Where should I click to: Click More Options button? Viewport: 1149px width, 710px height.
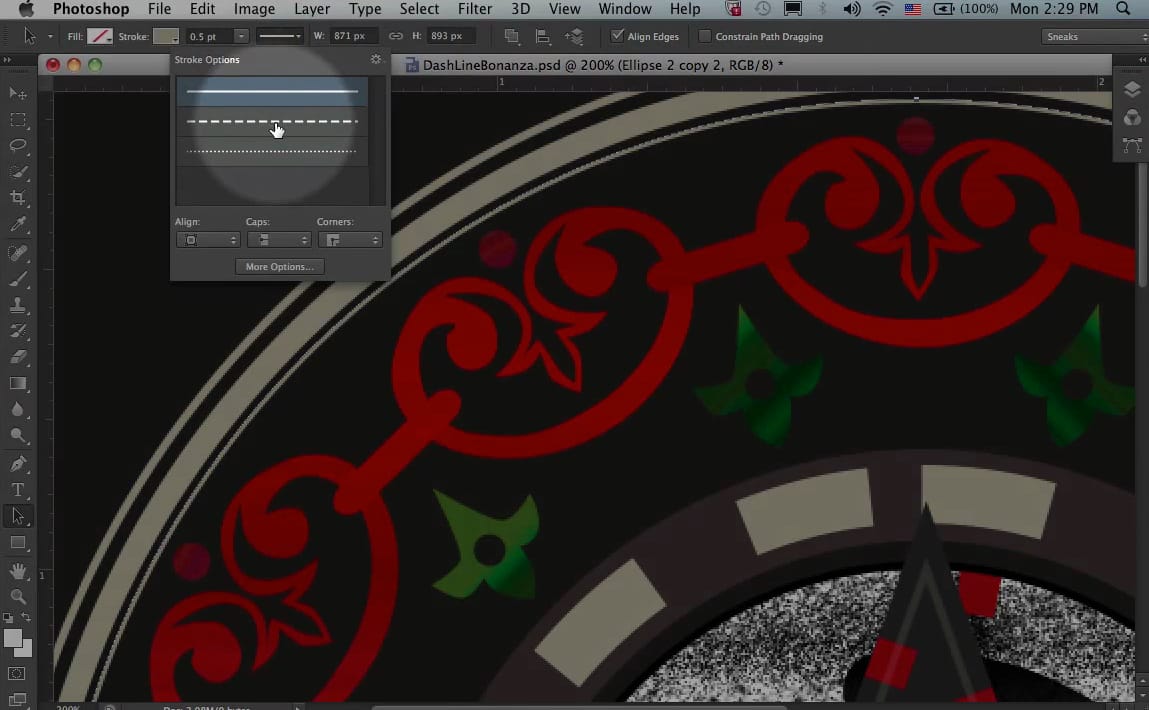279,267
